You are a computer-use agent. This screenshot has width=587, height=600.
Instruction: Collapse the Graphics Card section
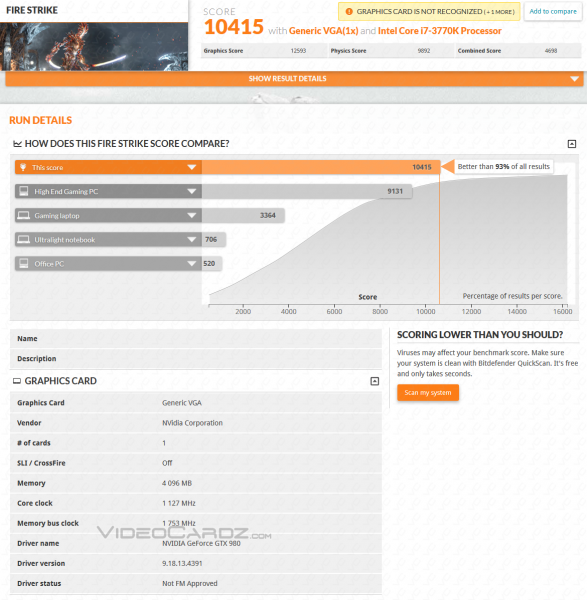click(x=375, y=381)
